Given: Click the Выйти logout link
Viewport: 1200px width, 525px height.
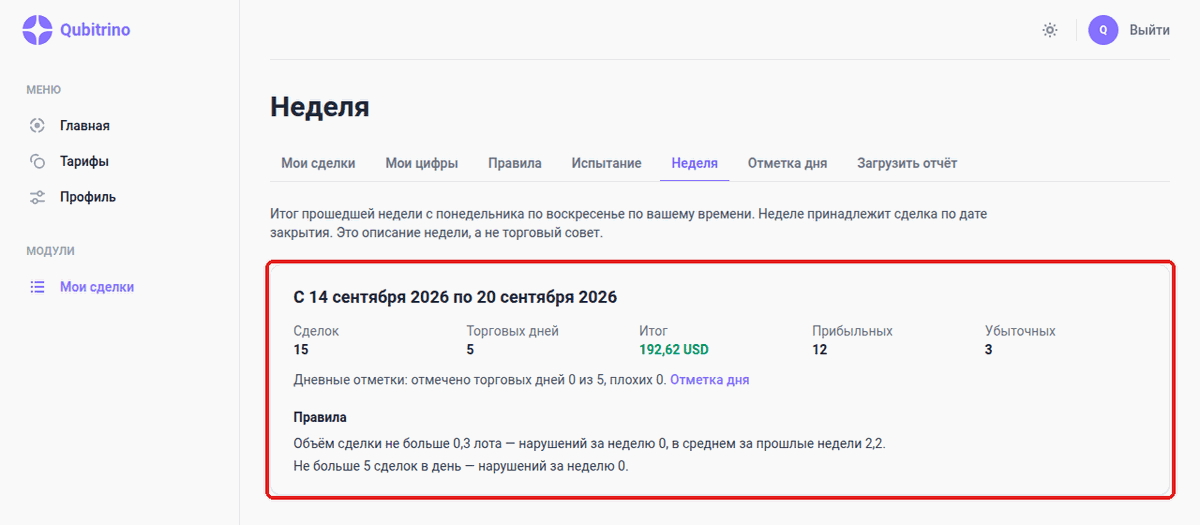Looking at the screenshot, I should tap(1149, 30).
